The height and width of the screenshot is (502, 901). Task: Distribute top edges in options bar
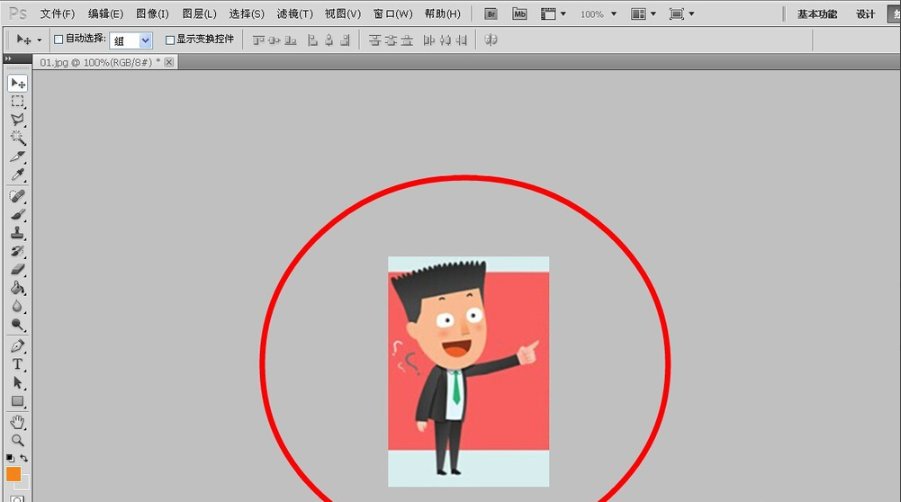coord(375,40)
